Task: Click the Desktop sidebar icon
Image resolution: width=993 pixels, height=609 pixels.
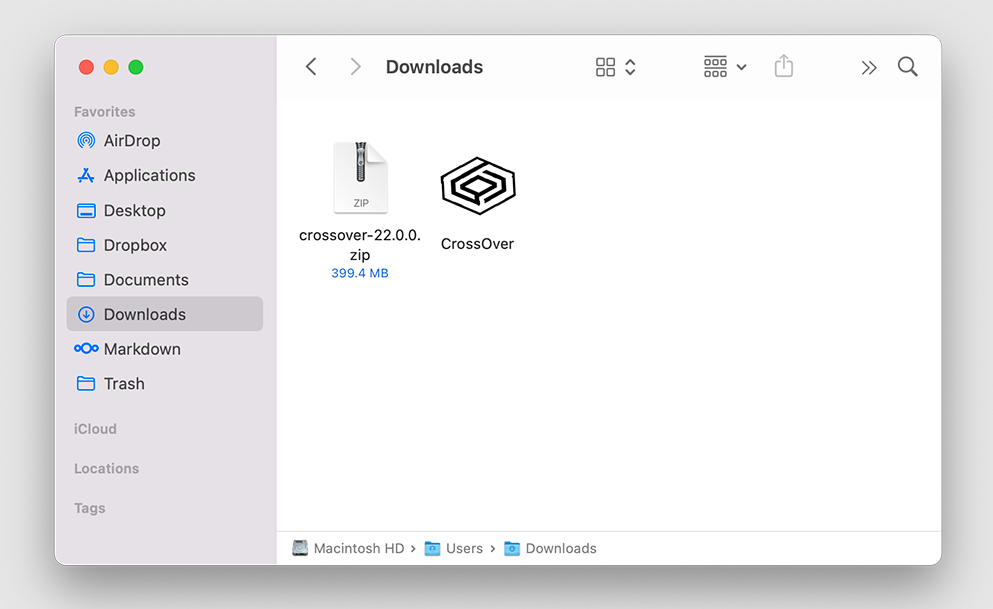Action: [86, 210]
